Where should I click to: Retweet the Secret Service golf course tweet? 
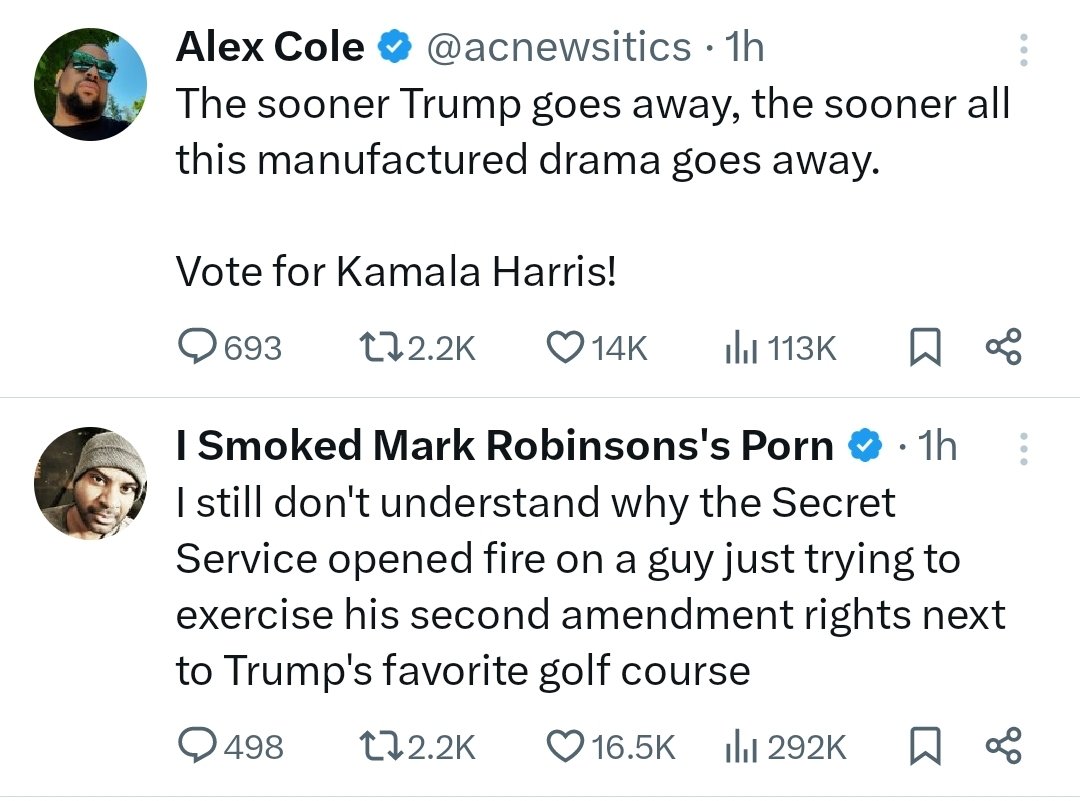point(381,746)
